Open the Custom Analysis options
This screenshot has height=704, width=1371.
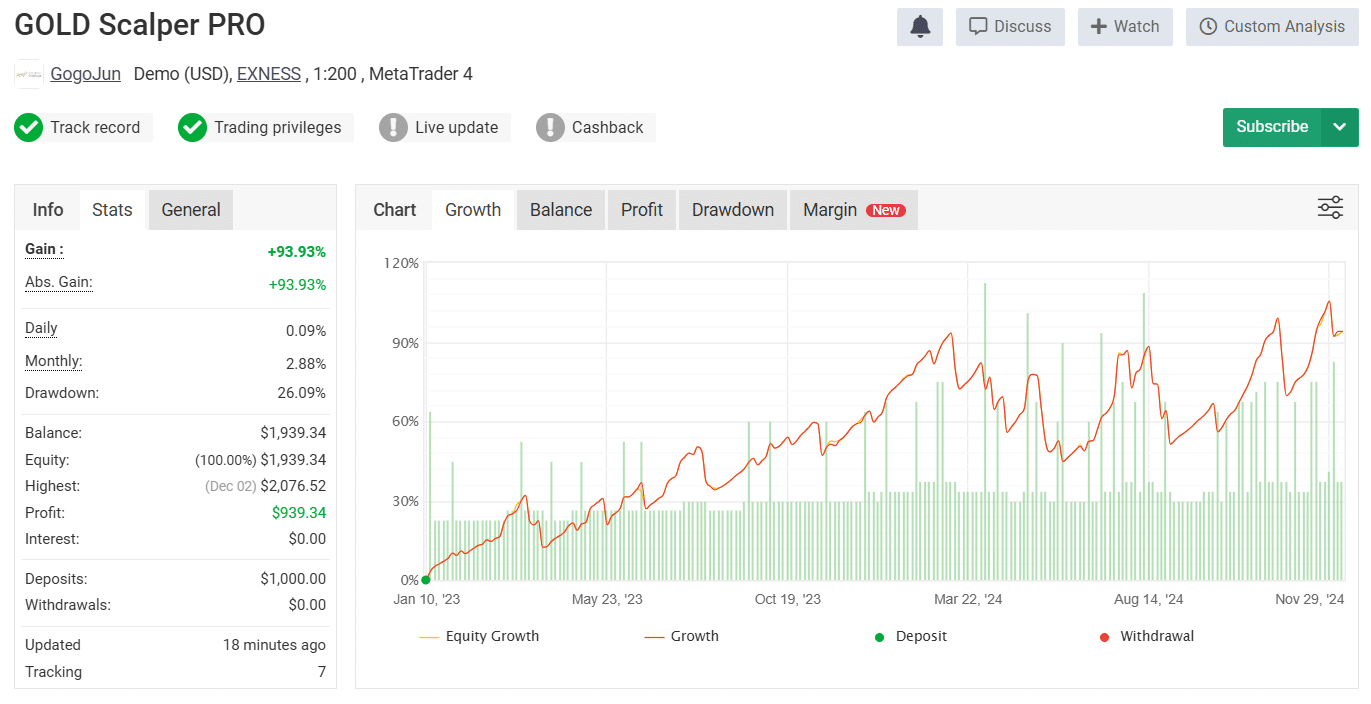[1272, 27]
